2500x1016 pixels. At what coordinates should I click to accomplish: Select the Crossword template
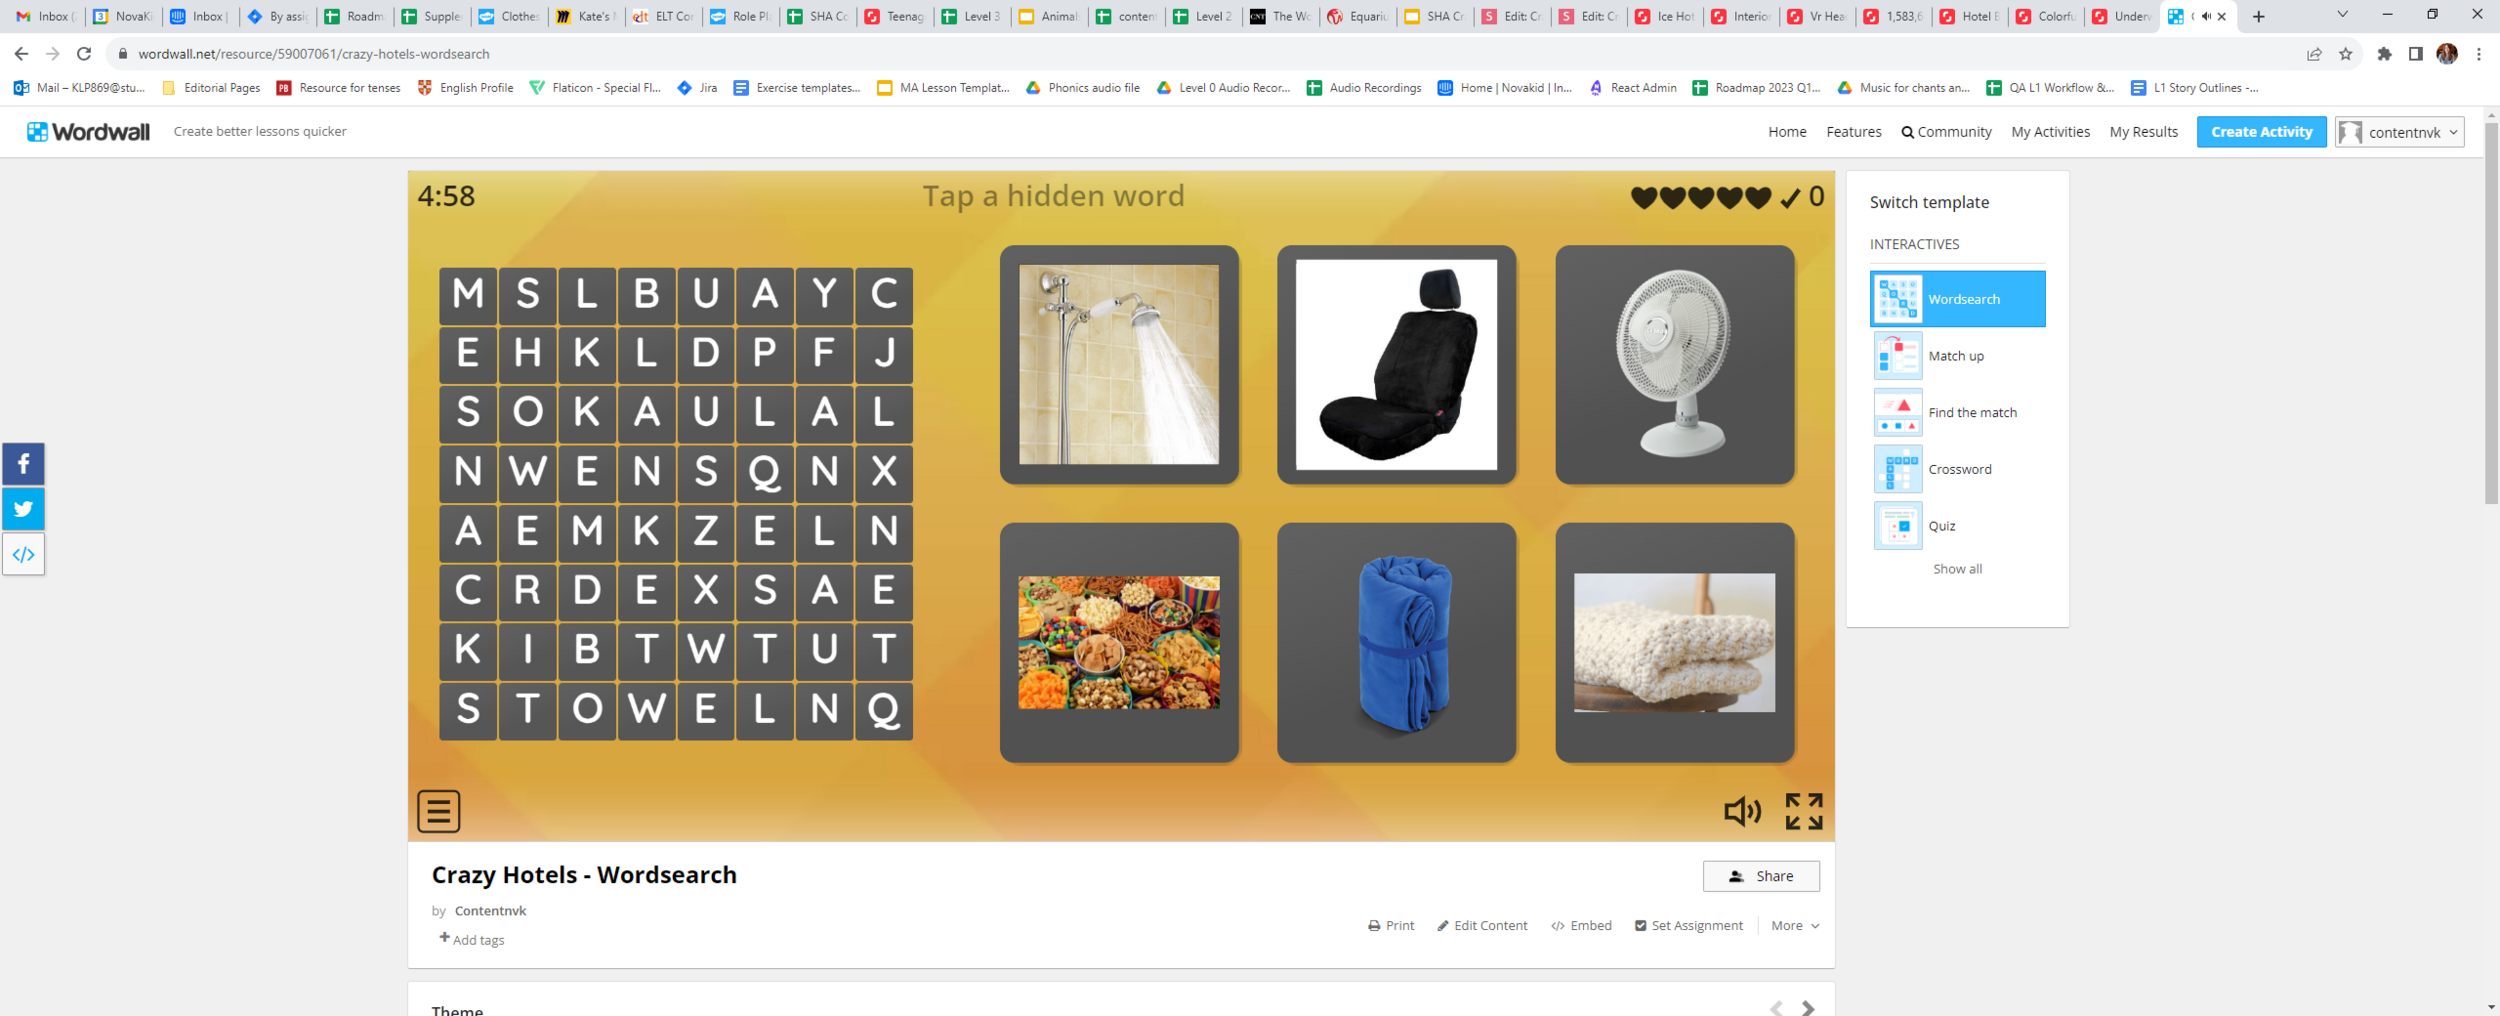pyautogui.click(x=1957, y=469)
